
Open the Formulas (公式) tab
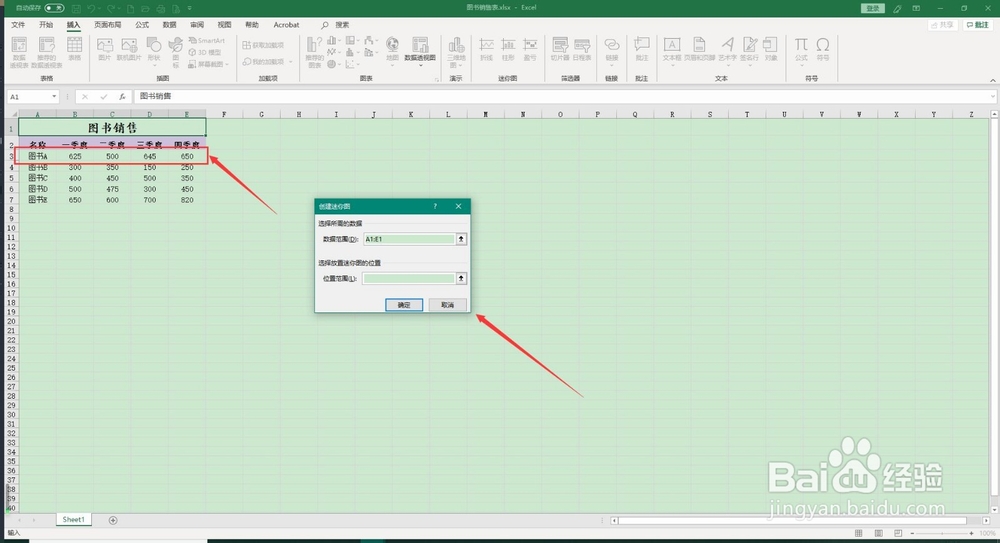pos(142,25)
